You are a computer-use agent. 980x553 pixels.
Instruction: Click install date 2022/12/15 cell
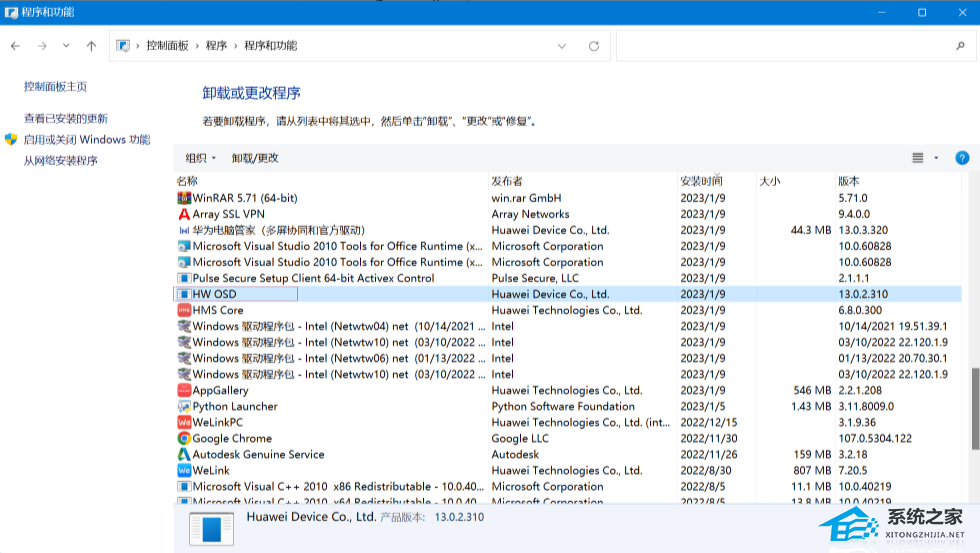point(709,422)
